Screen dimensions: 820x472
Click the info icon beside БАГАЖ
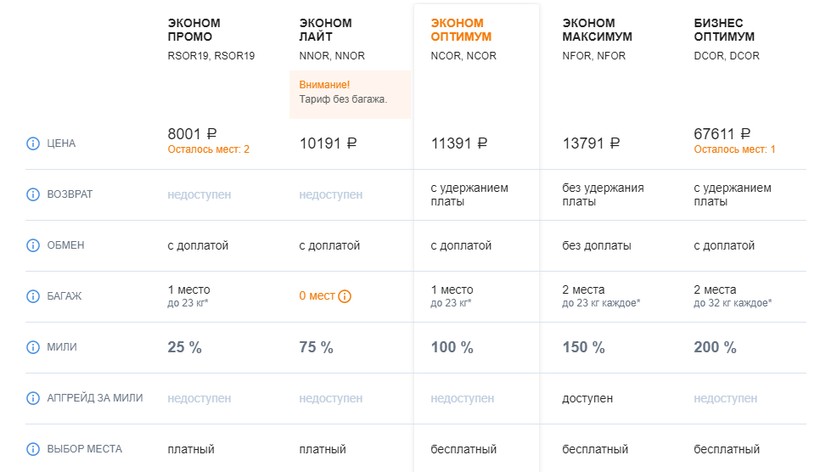coord(33,296)
